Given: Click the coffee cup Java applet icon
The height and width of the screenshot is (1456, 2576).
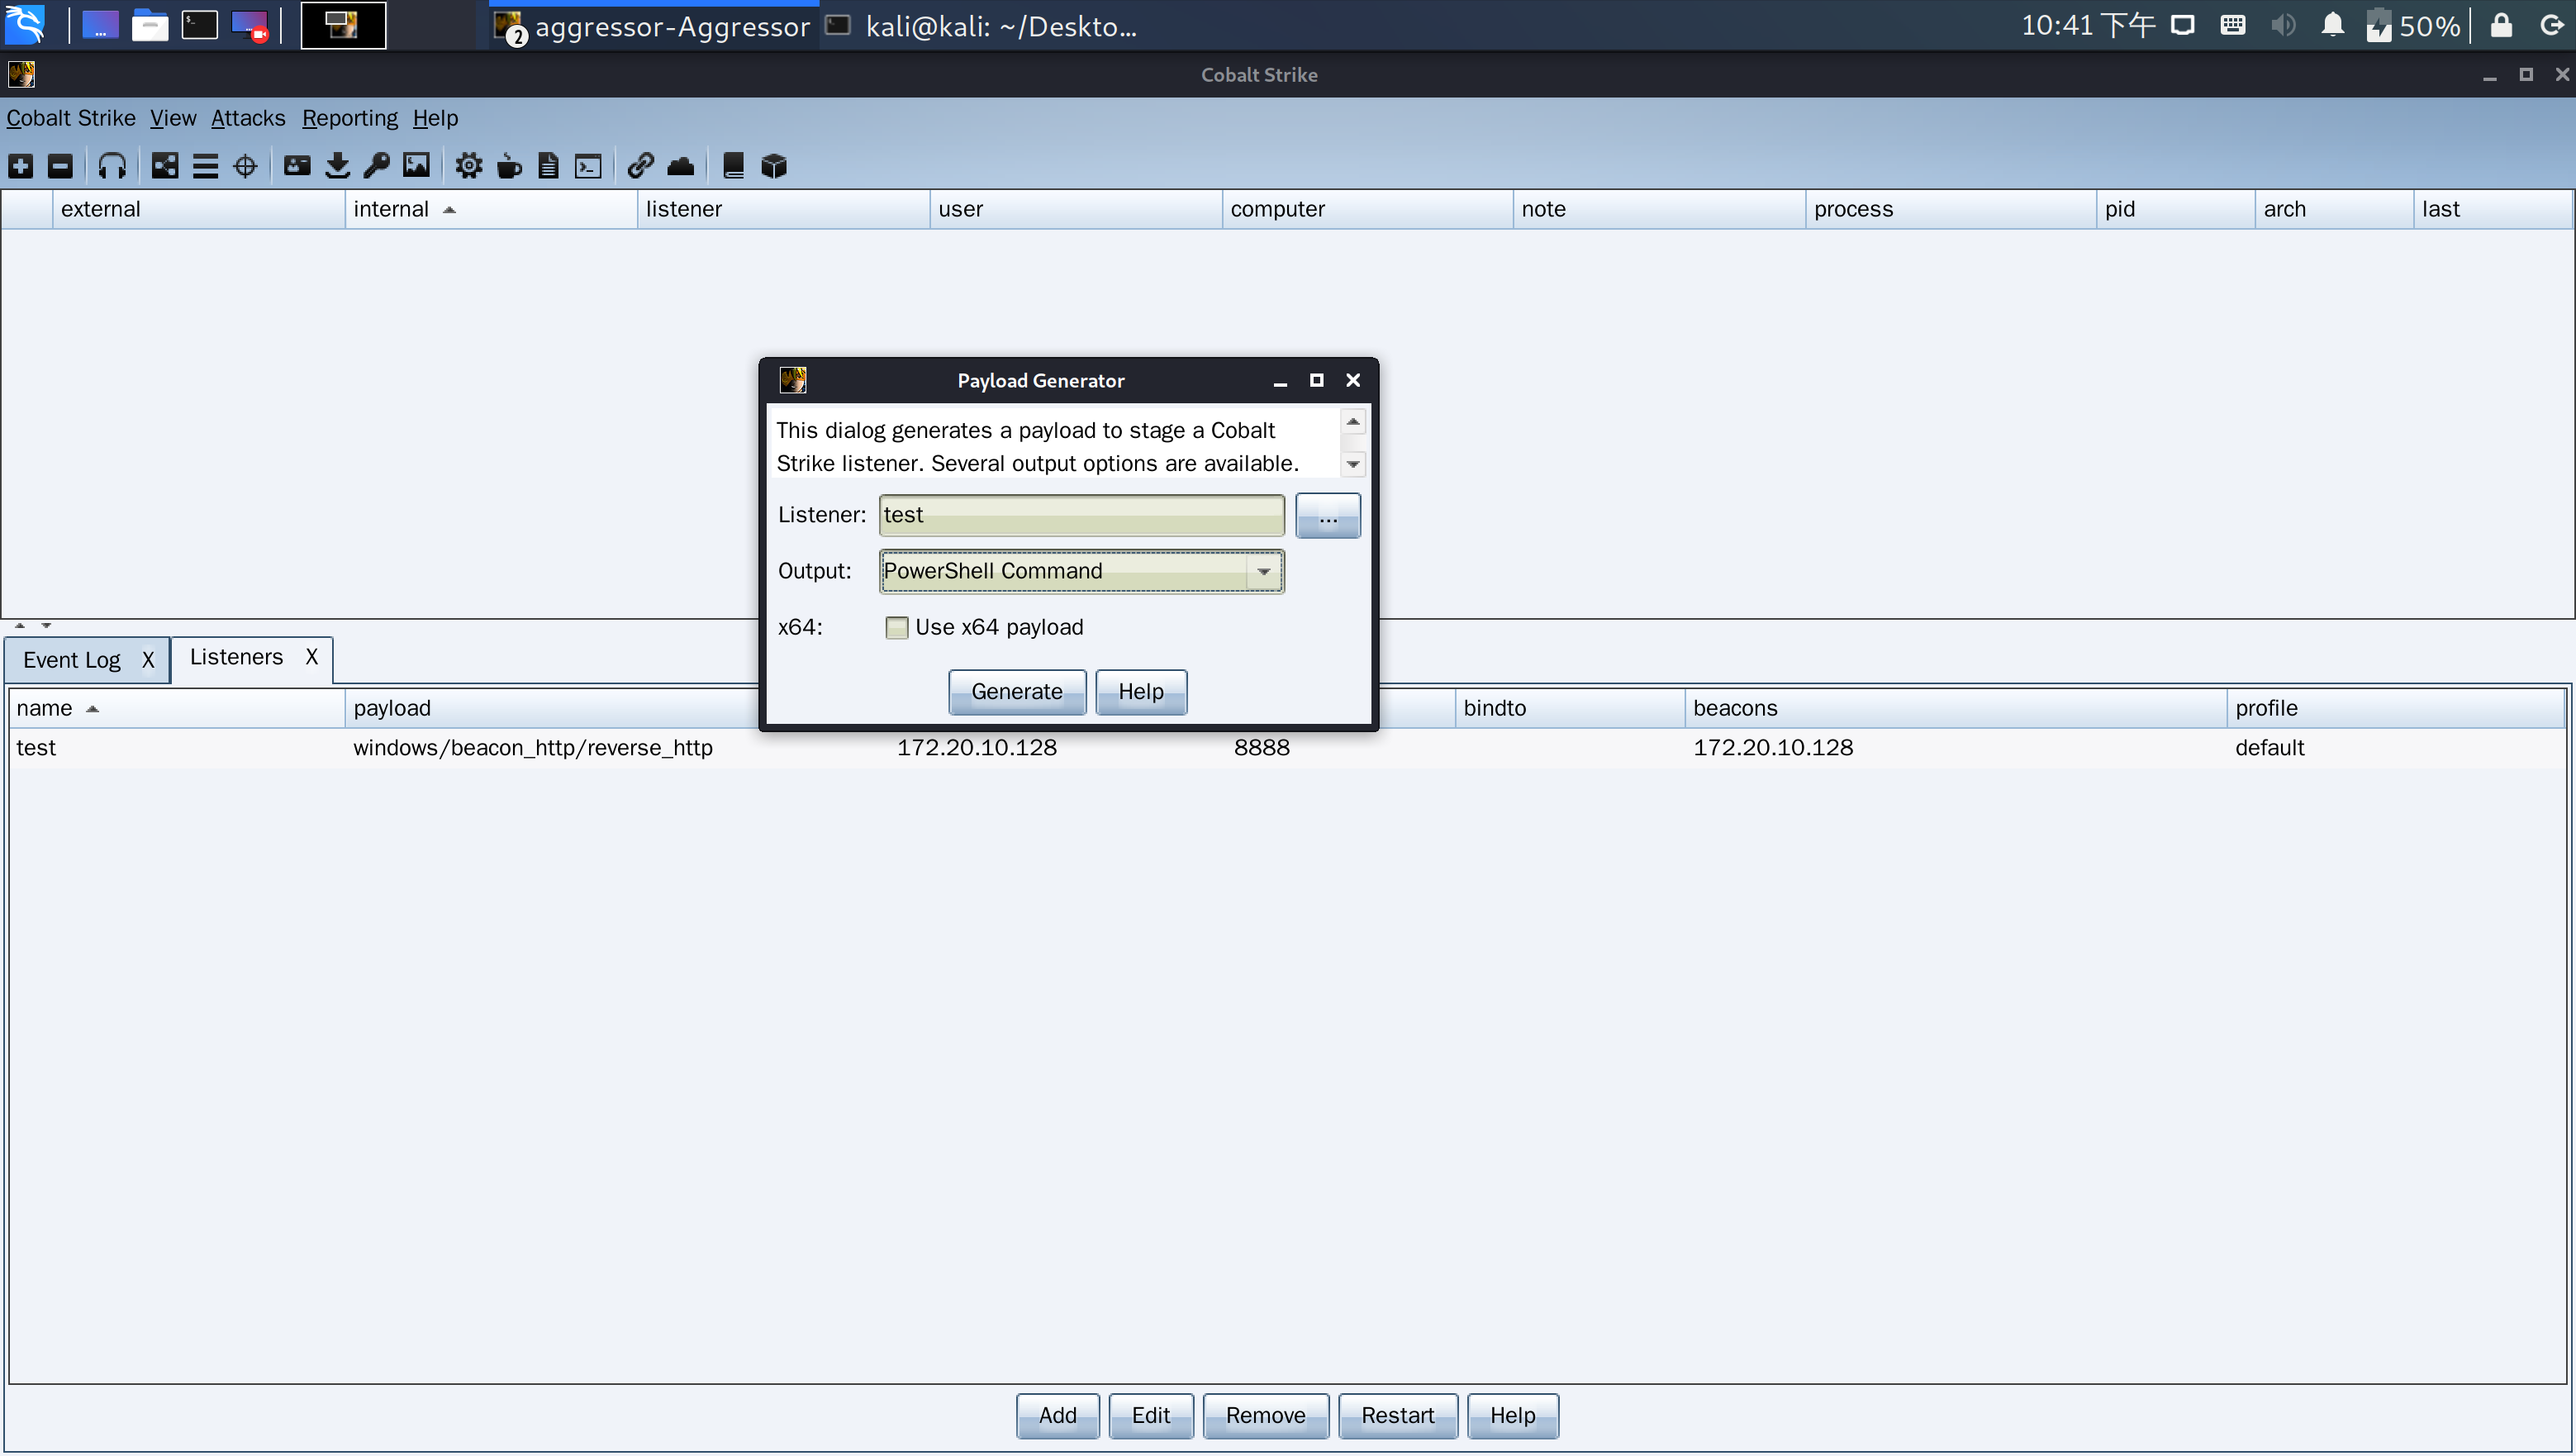Looking at the screenshot, I should point(509,166).
